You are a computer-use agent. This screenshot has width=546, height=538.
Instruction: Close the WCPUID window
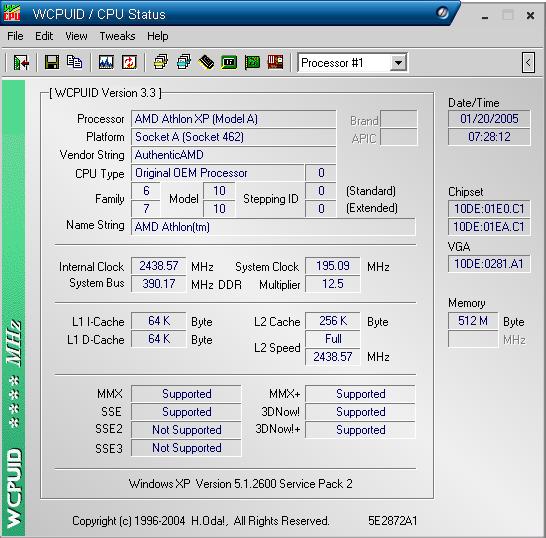point(530,16)
